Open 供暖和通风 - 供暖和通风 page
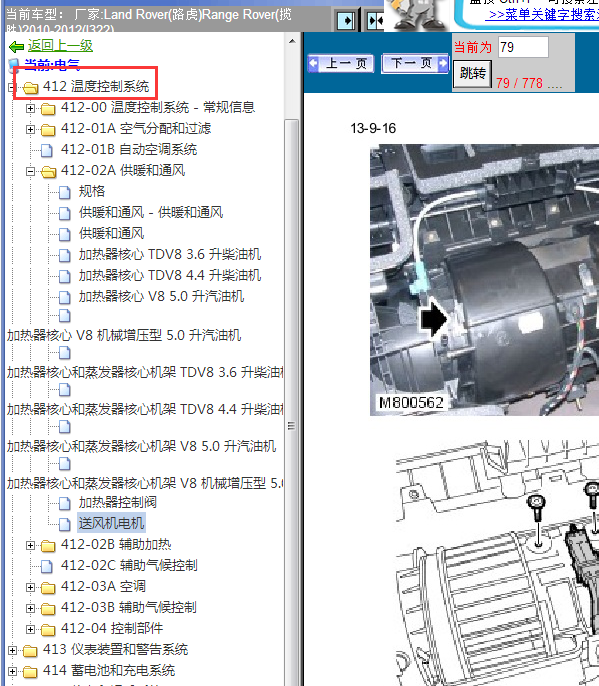Image resolution: width=599 pixels, height=686 pixels. click(x=151, y=212)
